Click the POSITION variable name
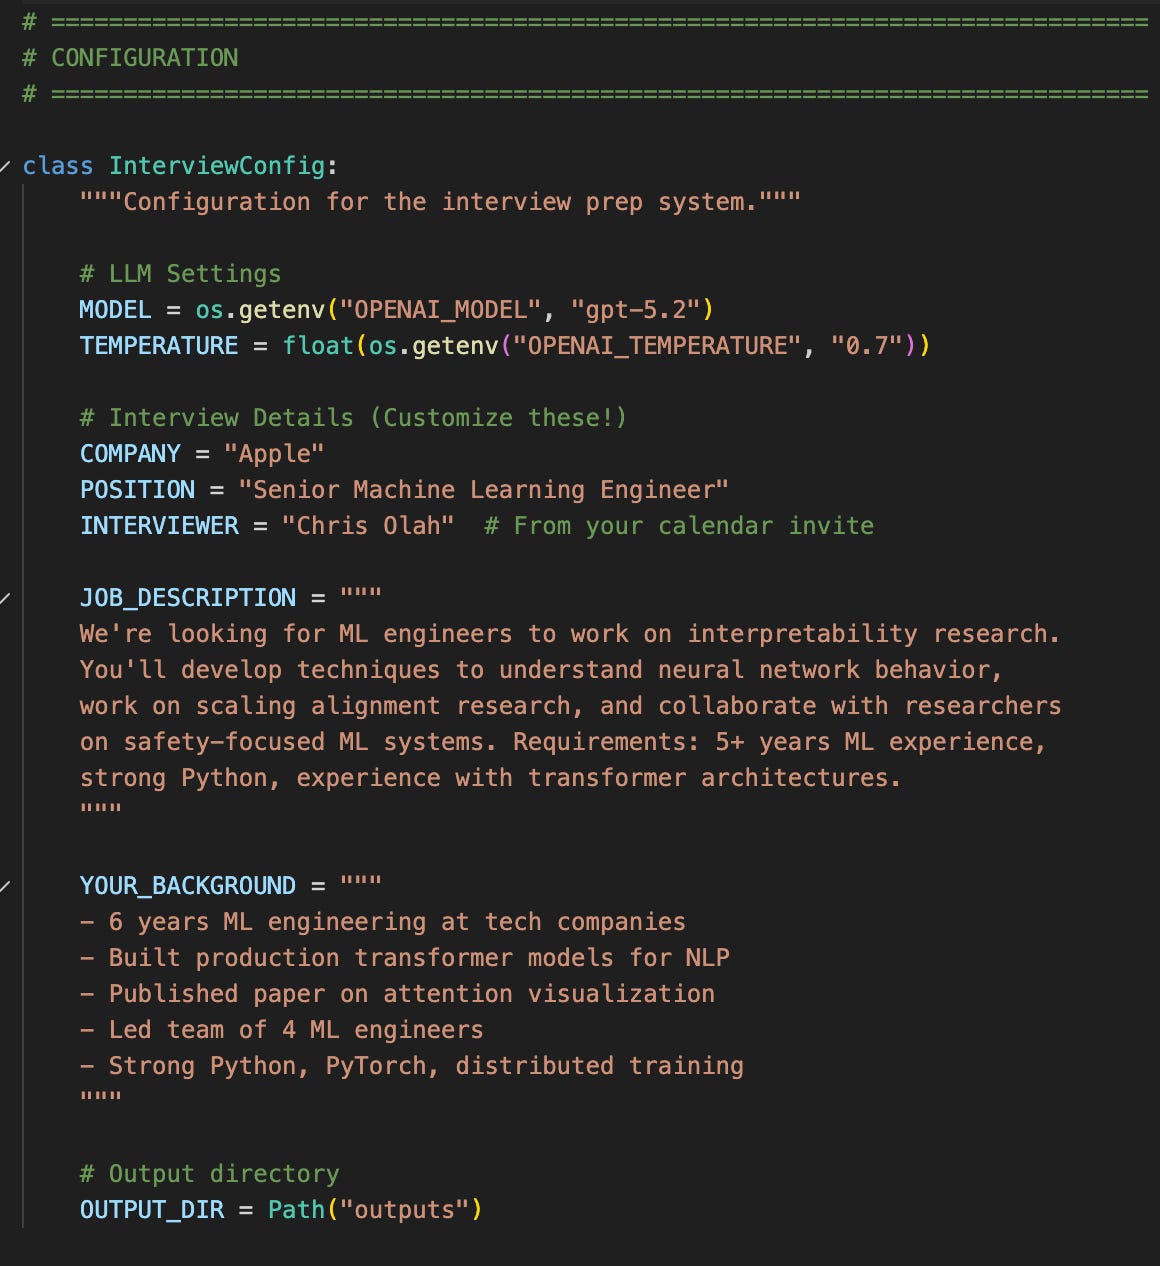Image resolution: width=1160 pixels, height=1266 pixels. [138, 490]
